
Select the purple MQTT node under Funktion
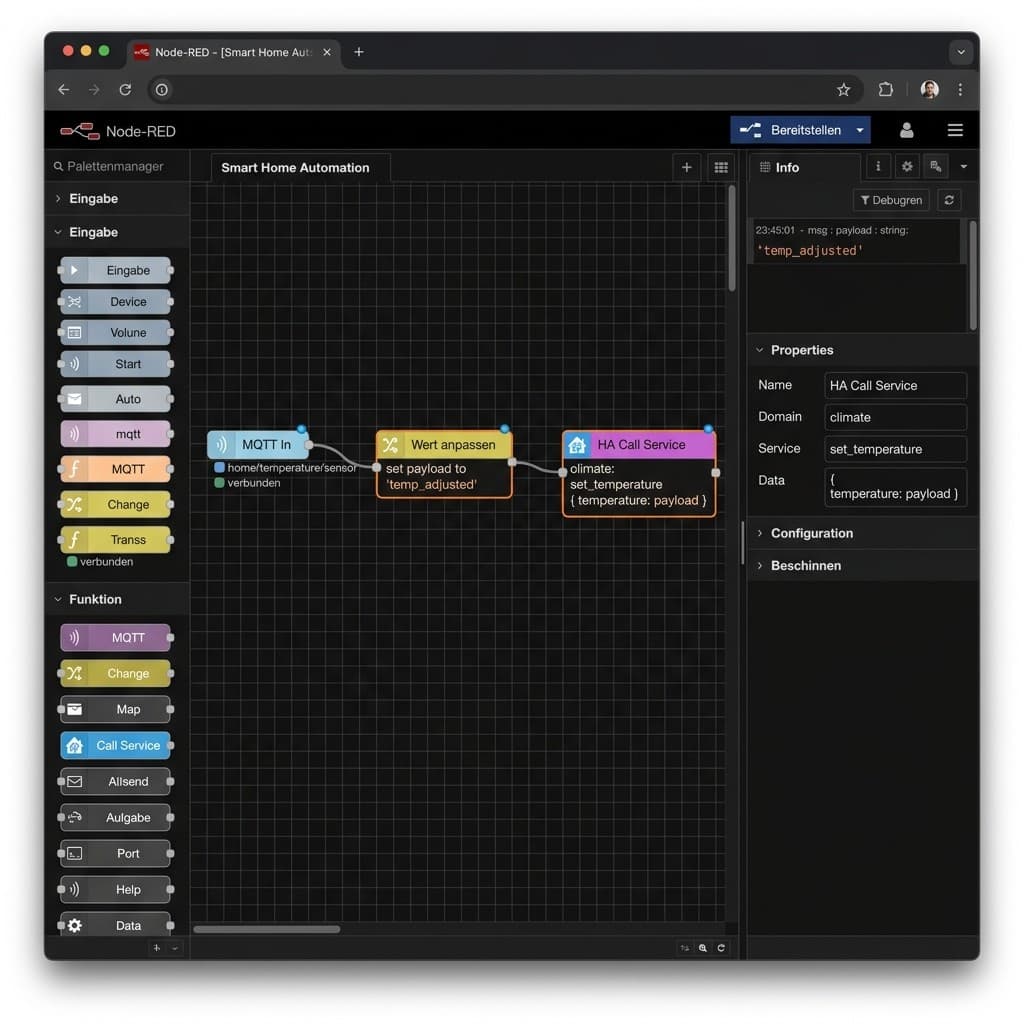pos(116,637)
